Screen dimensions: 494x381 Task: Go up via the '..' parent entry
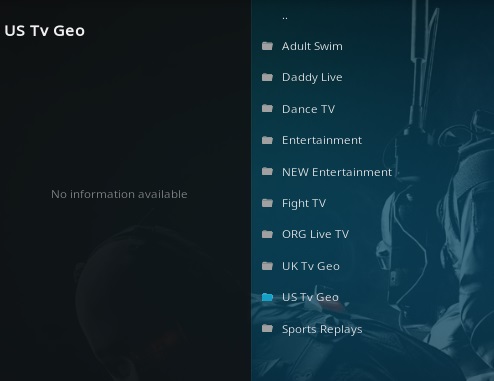click(x=285, y=17)
